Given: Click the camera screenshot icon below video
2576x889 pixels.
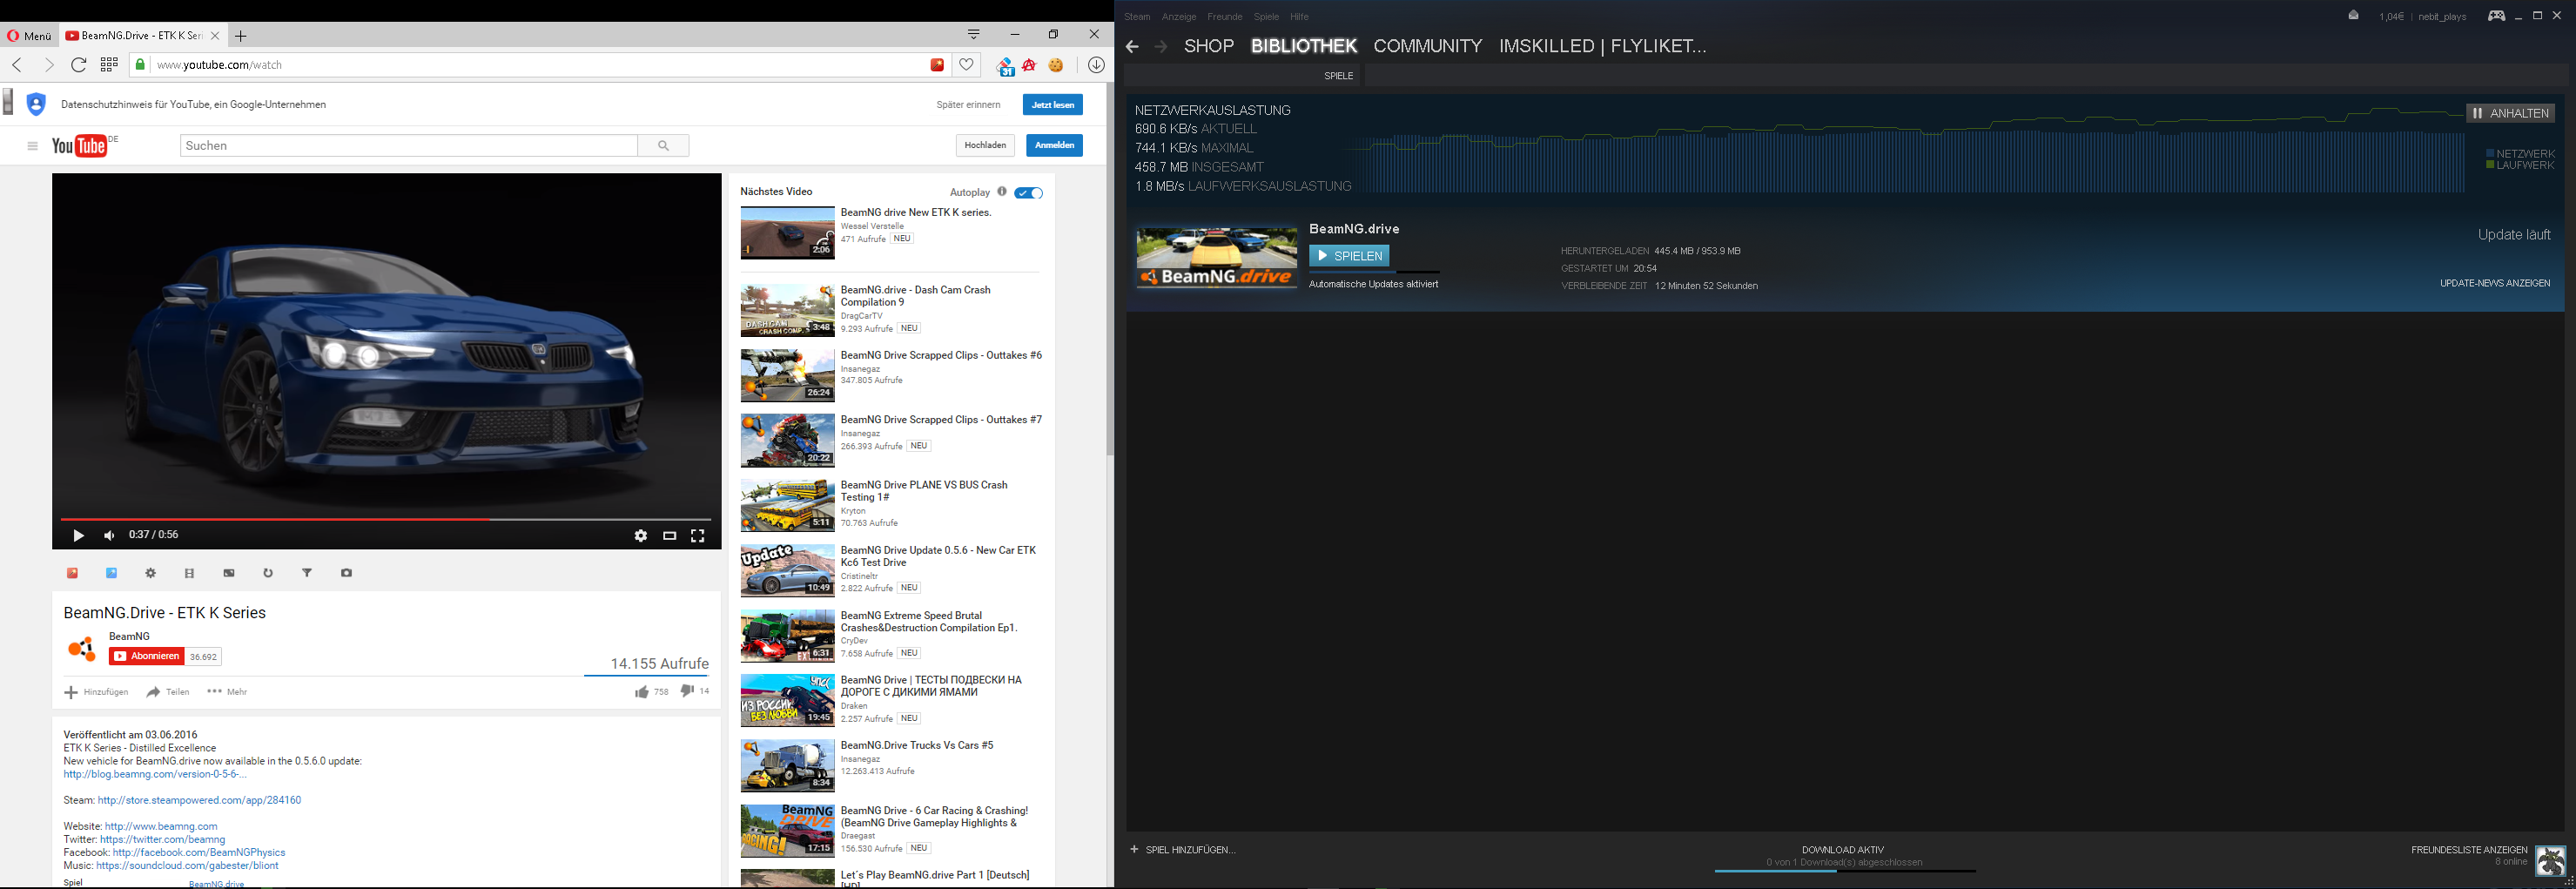Looking at the screenshot, I should (346, 573).
